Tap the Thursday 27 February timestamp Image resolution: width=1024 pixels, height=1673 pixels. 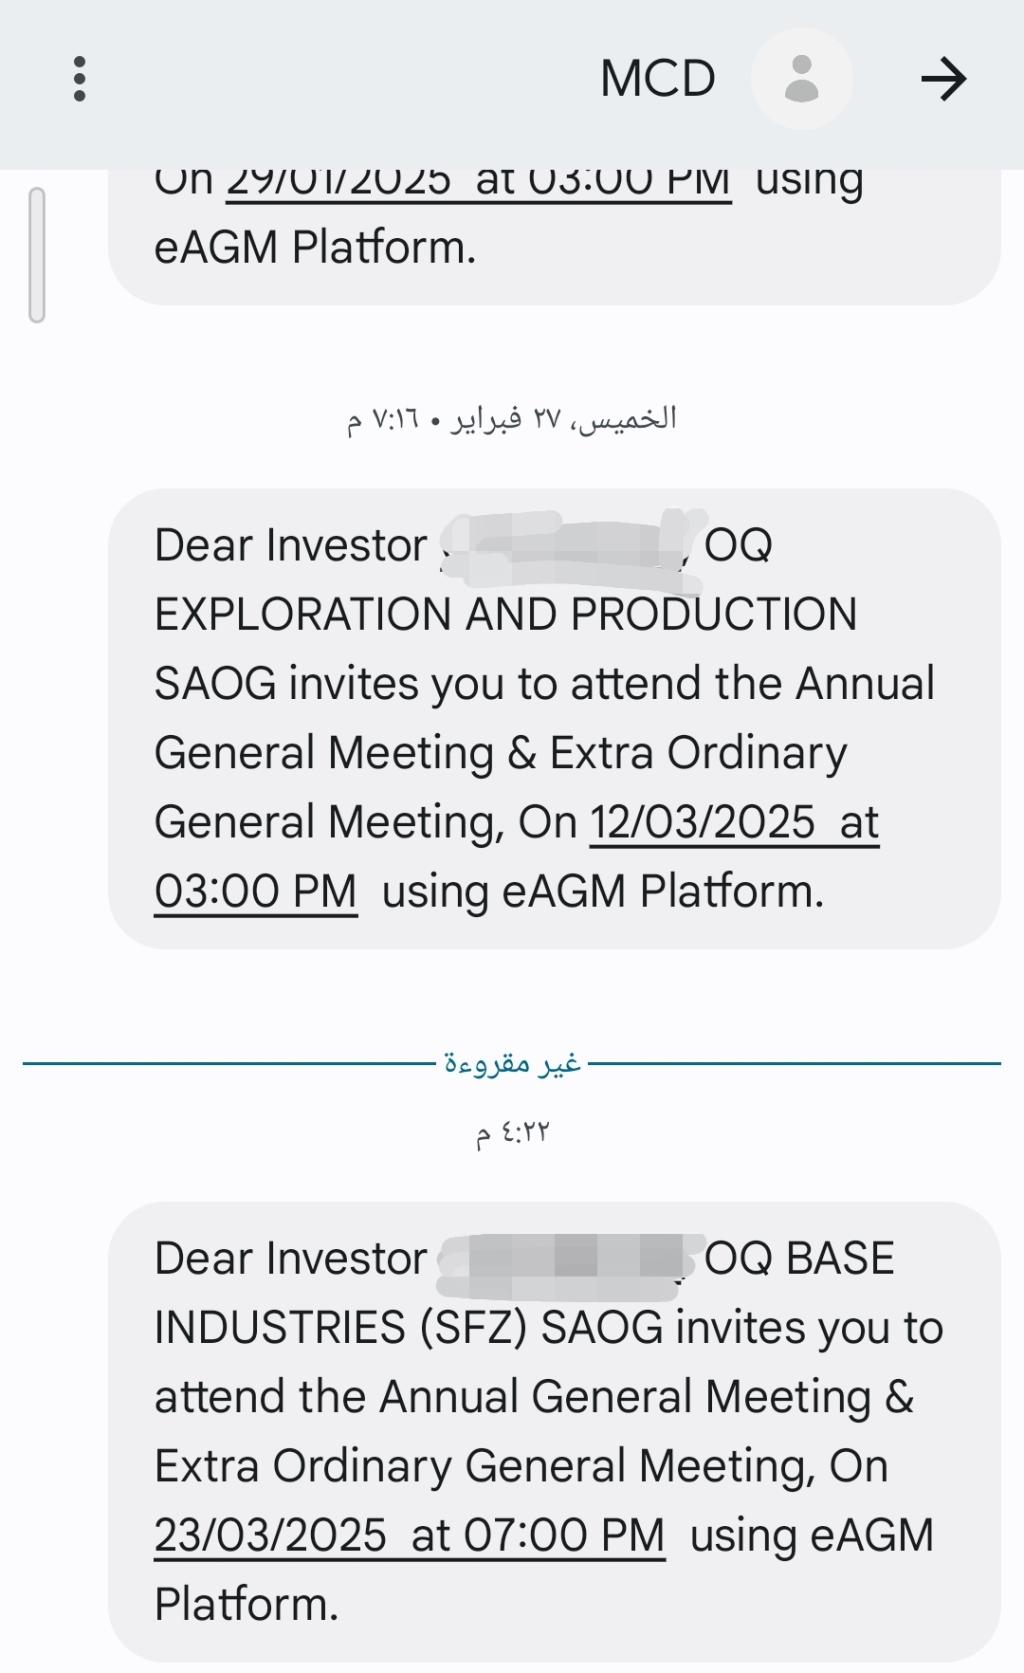[x=512, y=418]
